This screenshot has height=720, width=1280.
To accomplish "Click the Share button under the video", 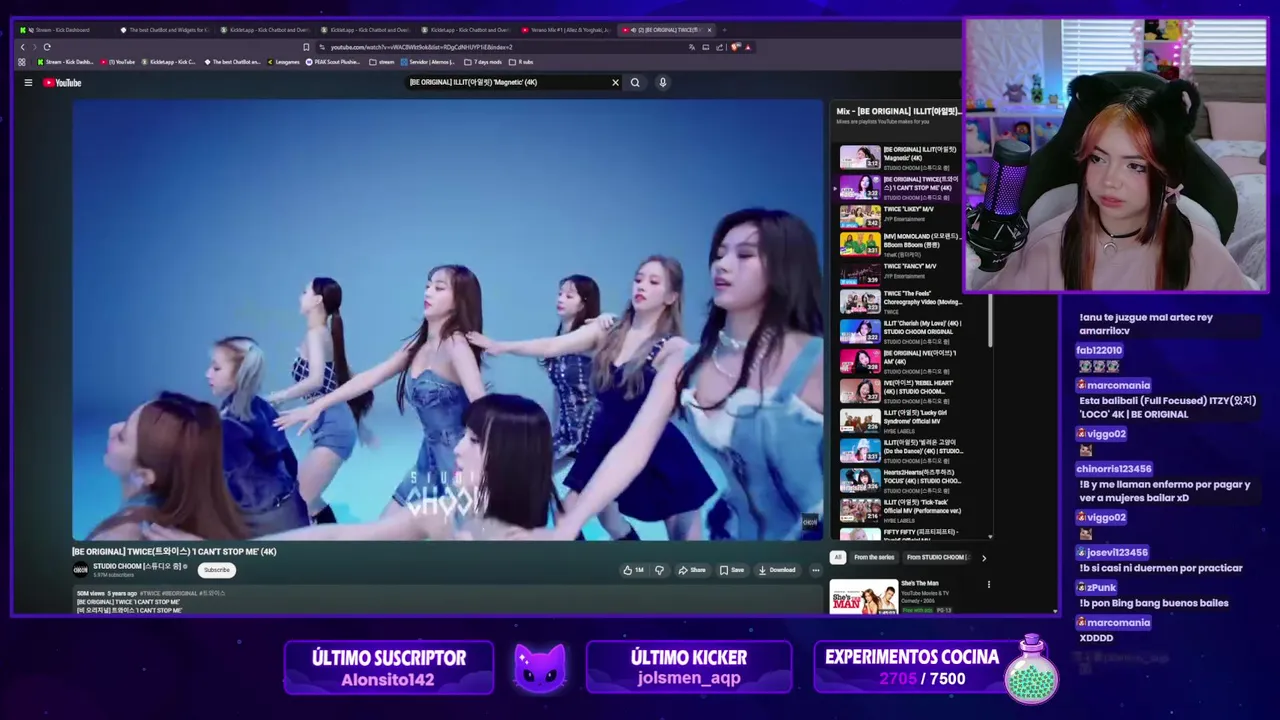I will click(692, 570).
